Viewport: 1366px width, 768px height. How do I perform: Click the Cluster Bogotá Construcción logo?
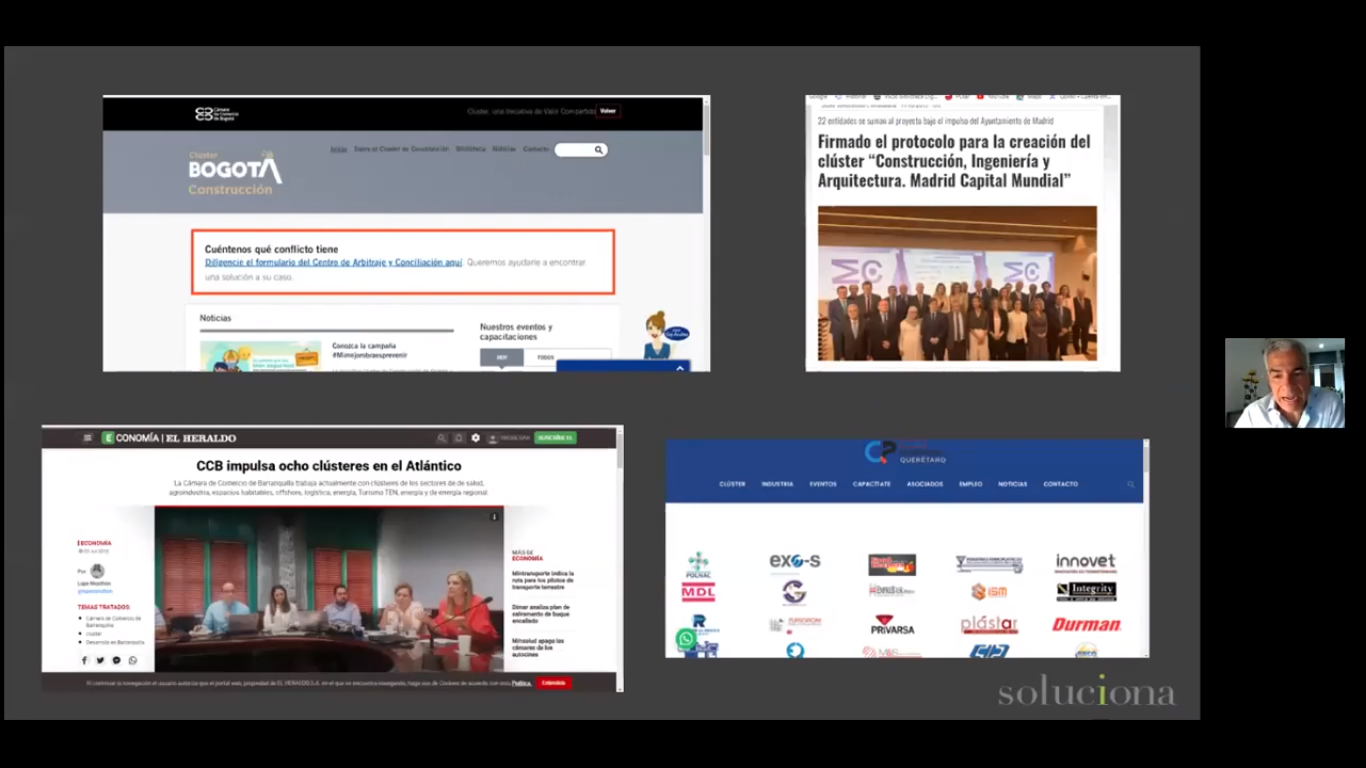click(235, 173)
